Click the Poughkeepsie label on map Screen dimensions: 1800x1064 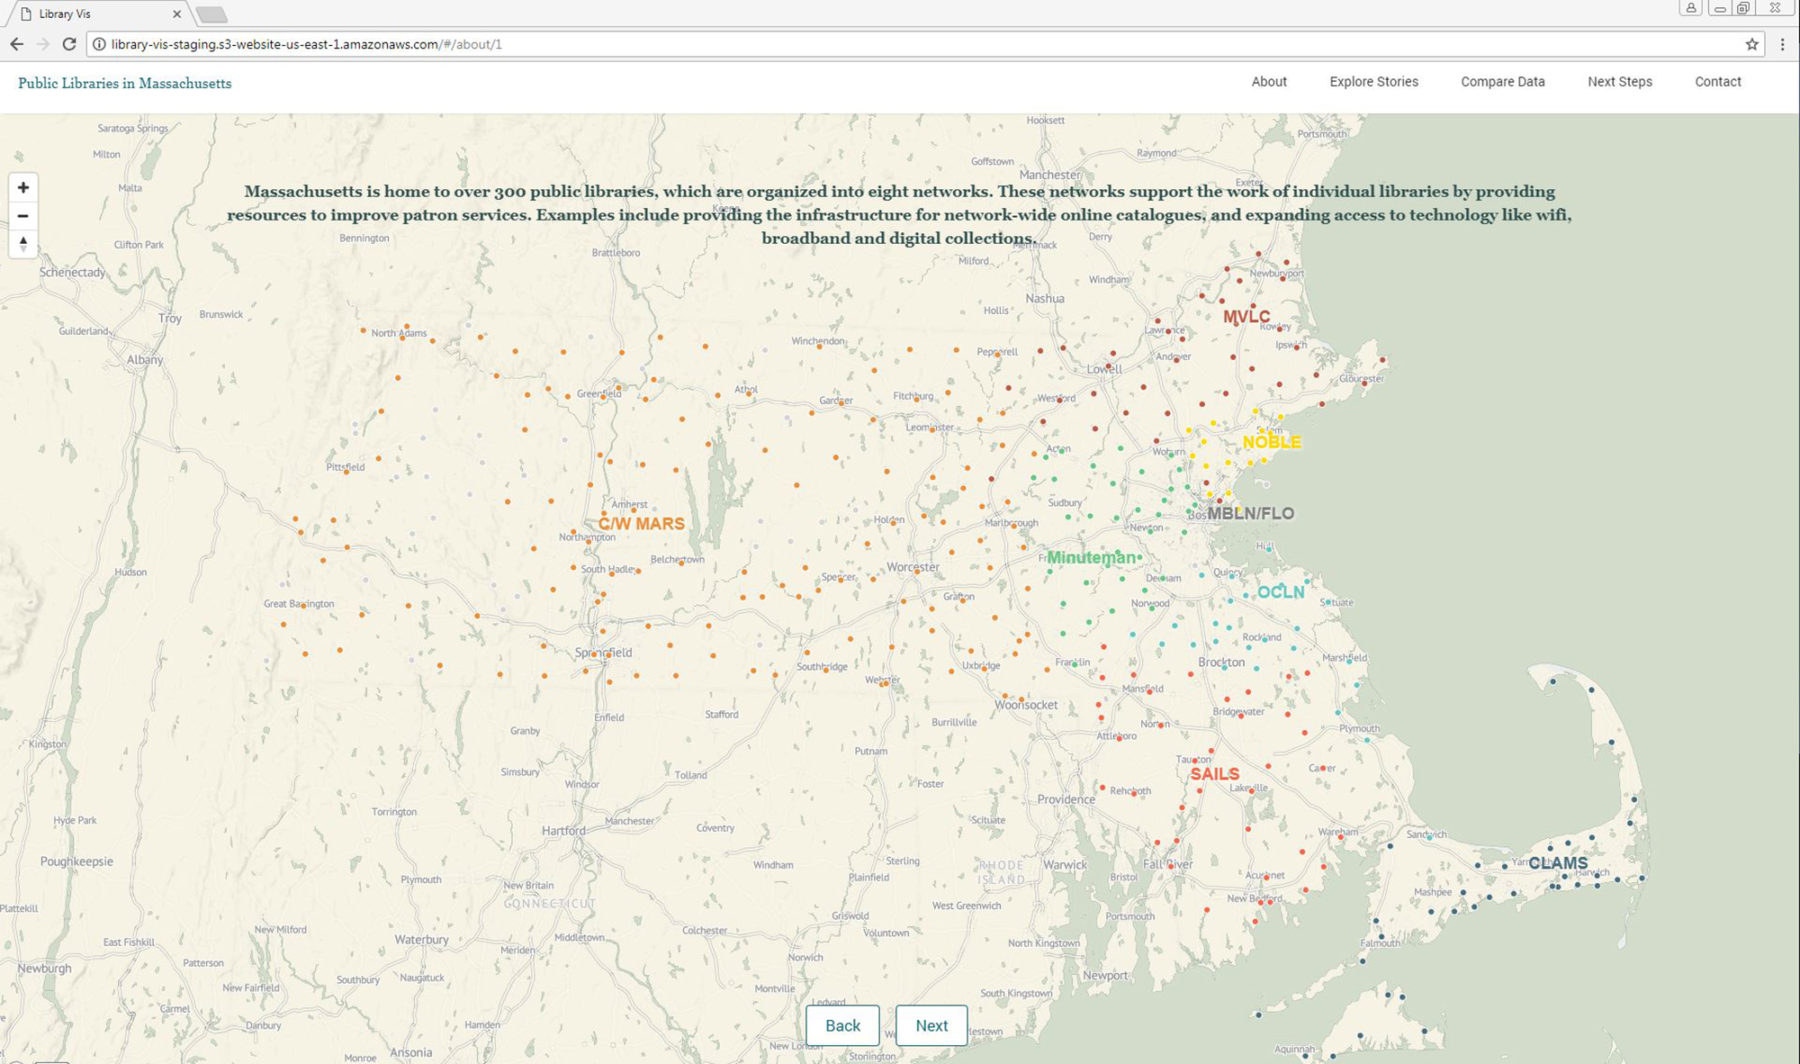pos(76,861)
